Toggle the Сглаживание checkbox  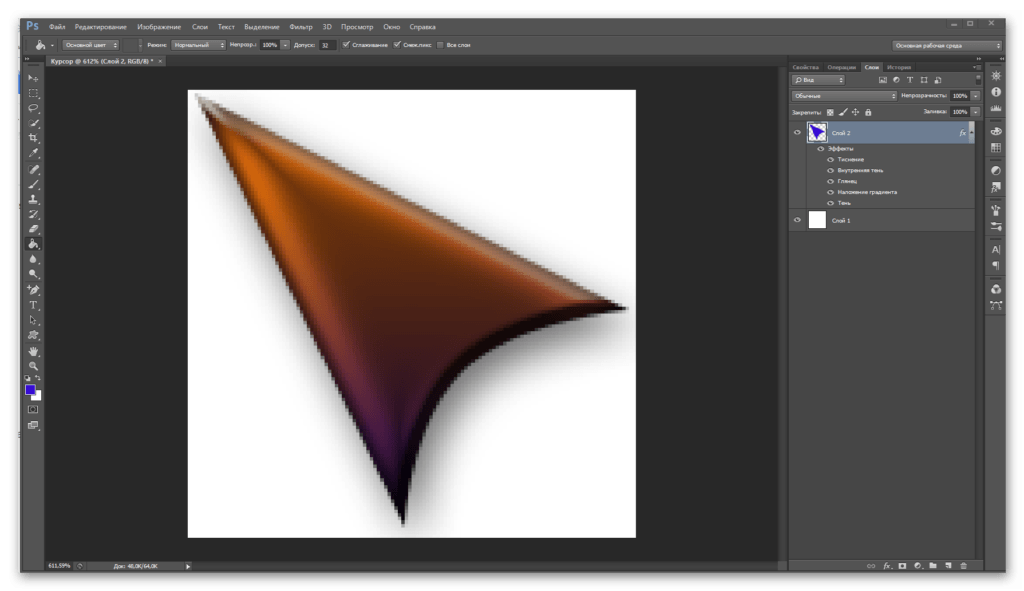346,45
